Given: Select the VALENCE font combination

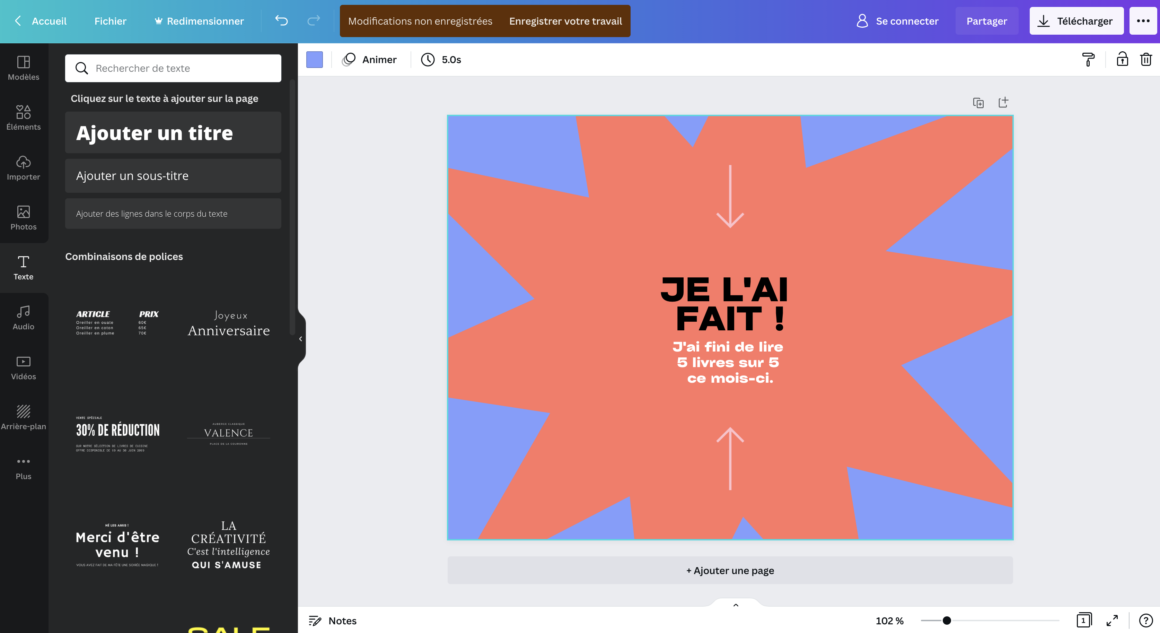Looking at the screenshot, I should point(229,433).
